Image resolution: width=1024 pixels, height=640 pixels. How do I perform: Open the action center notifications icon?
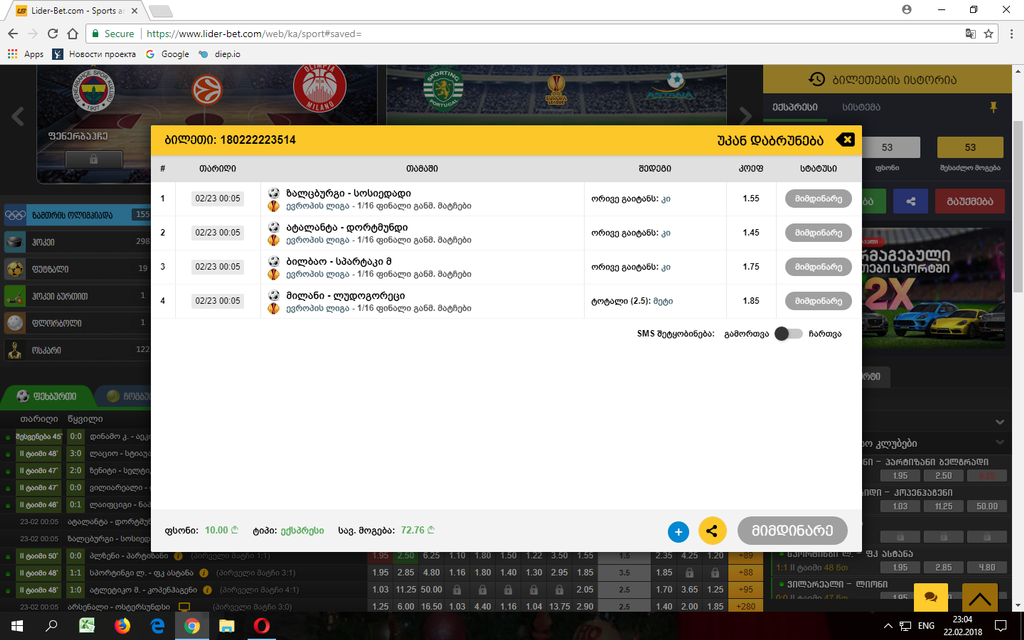pos(1000,626)
